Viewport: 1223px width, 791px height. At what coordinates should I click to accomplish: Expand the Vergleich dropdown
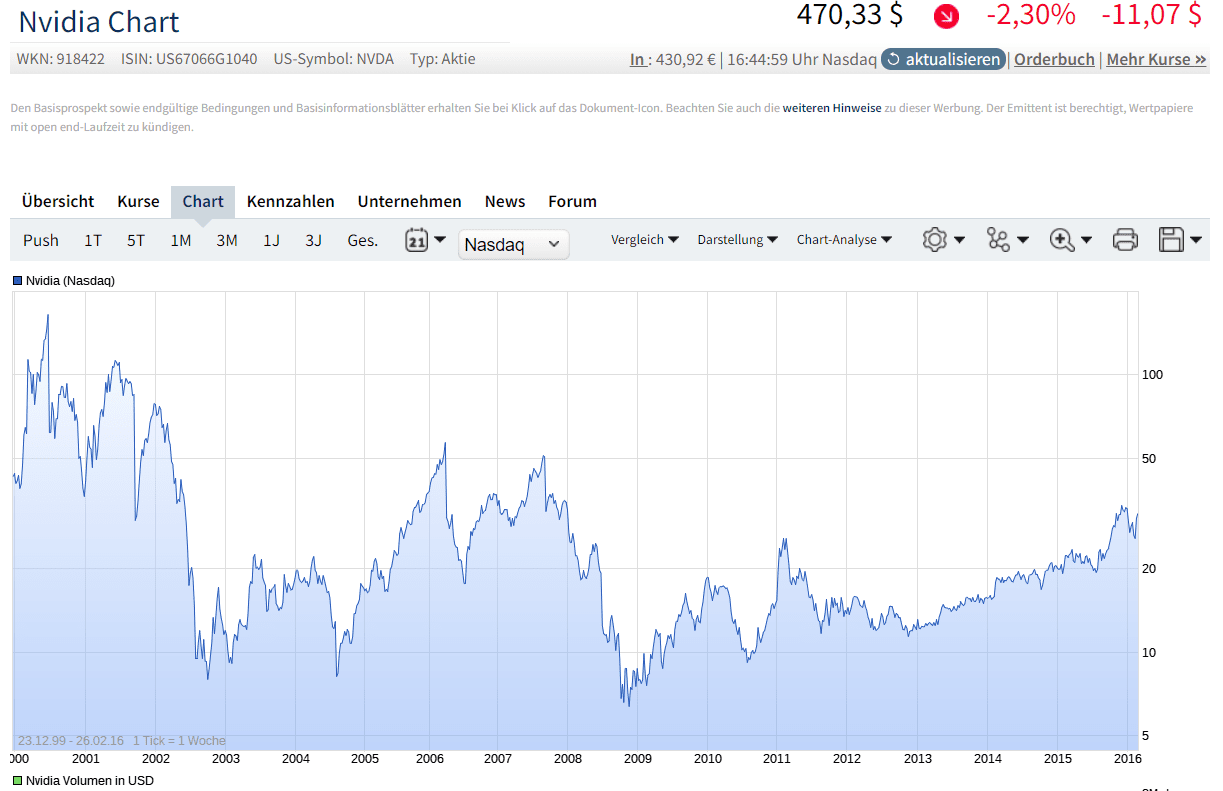tap(645, 240)
